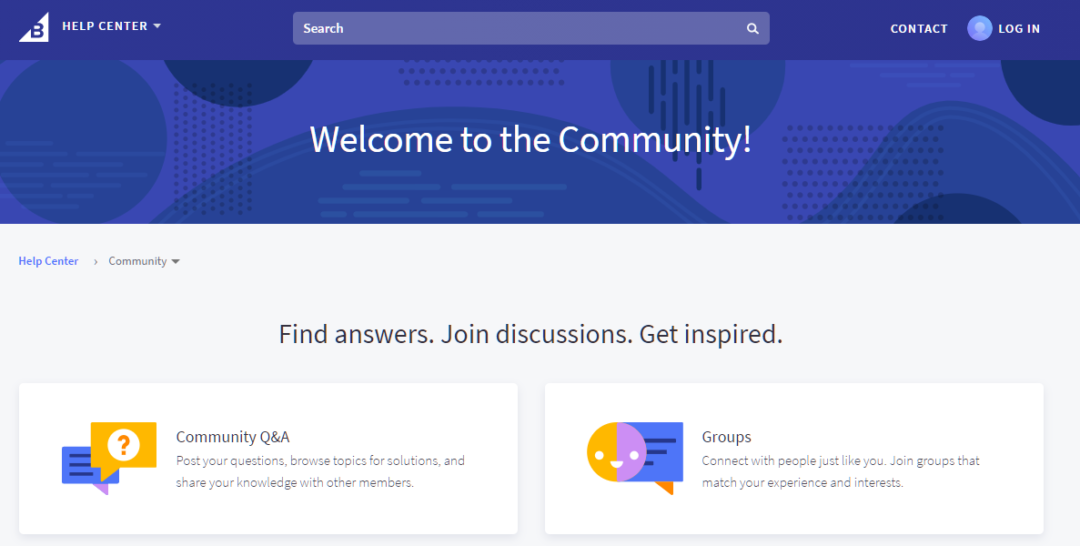The image size is (1080, 546).
Task: Click the BigCommerce logo icon
Action: click(34, 28)
